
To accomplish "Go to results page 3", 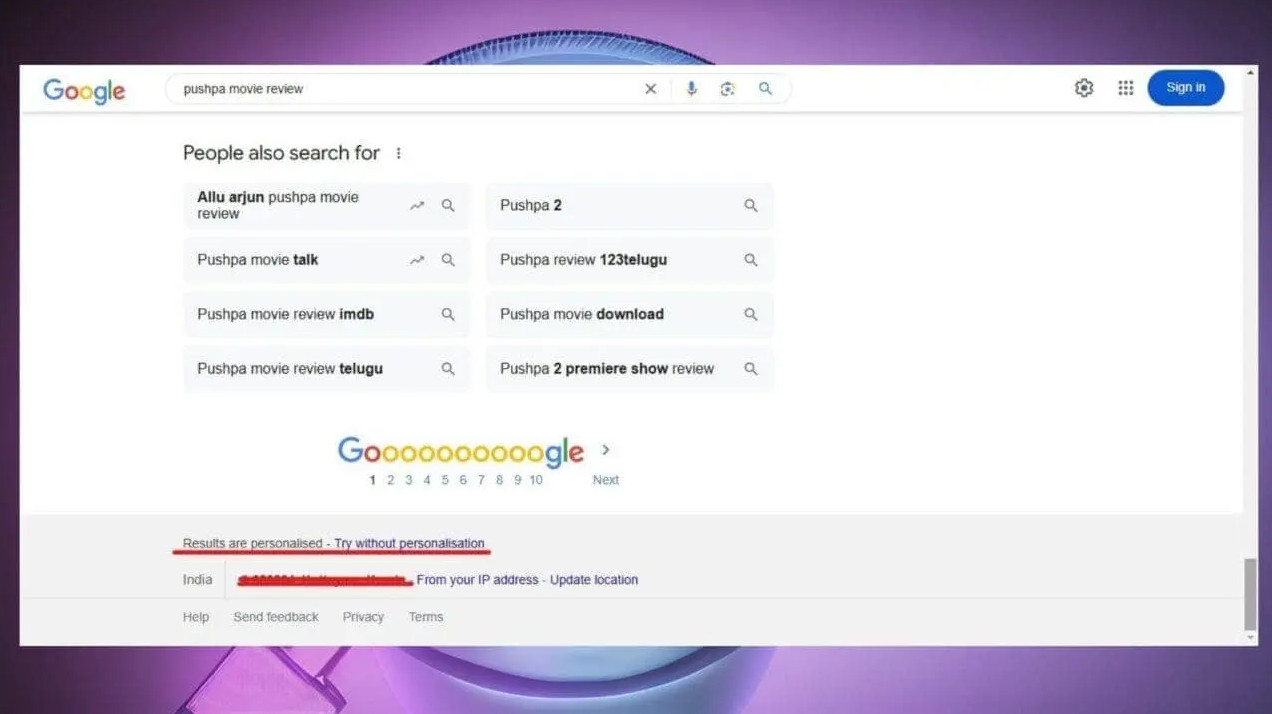I will 409,480.
